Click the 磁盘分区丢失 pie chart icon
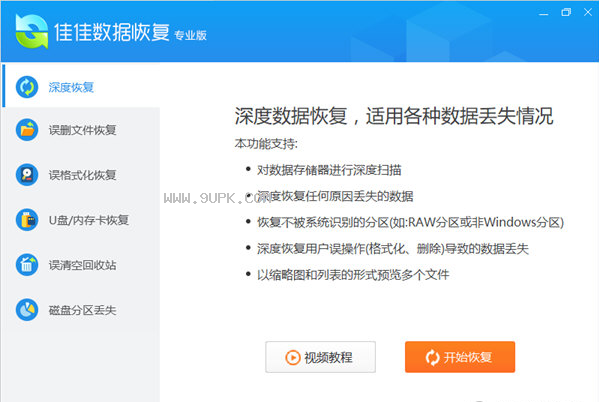This screenshot has width=599, height=402. point(27,310)
